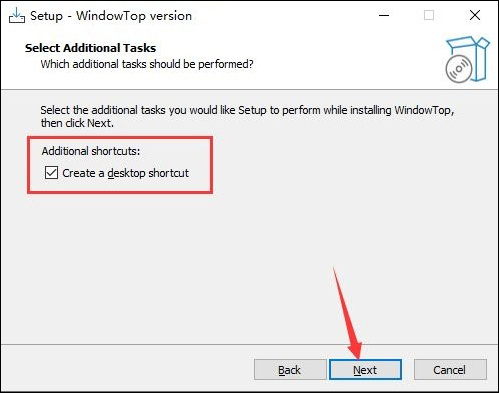The image size is (499, 393).
Task: Untick the desktop shortcut checkbox
Action: (x=51, y=173)
